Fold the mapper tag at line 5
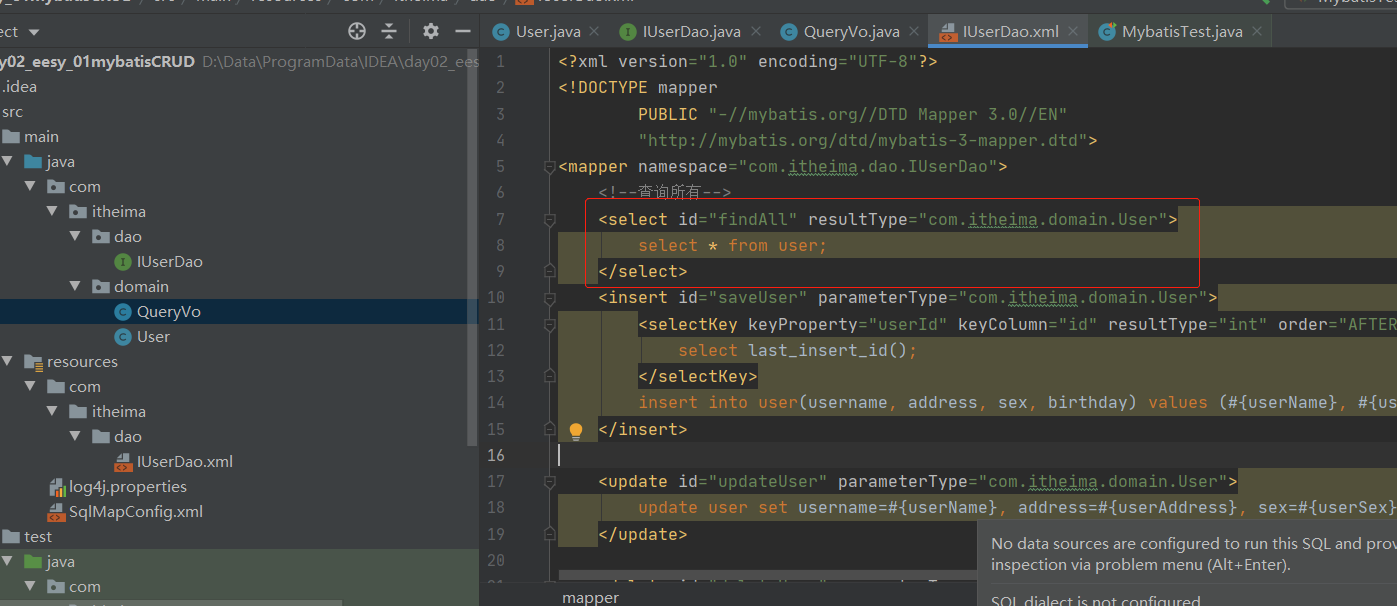Image resolution: width=1397 pixels, height=606 pixels. (x=549, y=167)
